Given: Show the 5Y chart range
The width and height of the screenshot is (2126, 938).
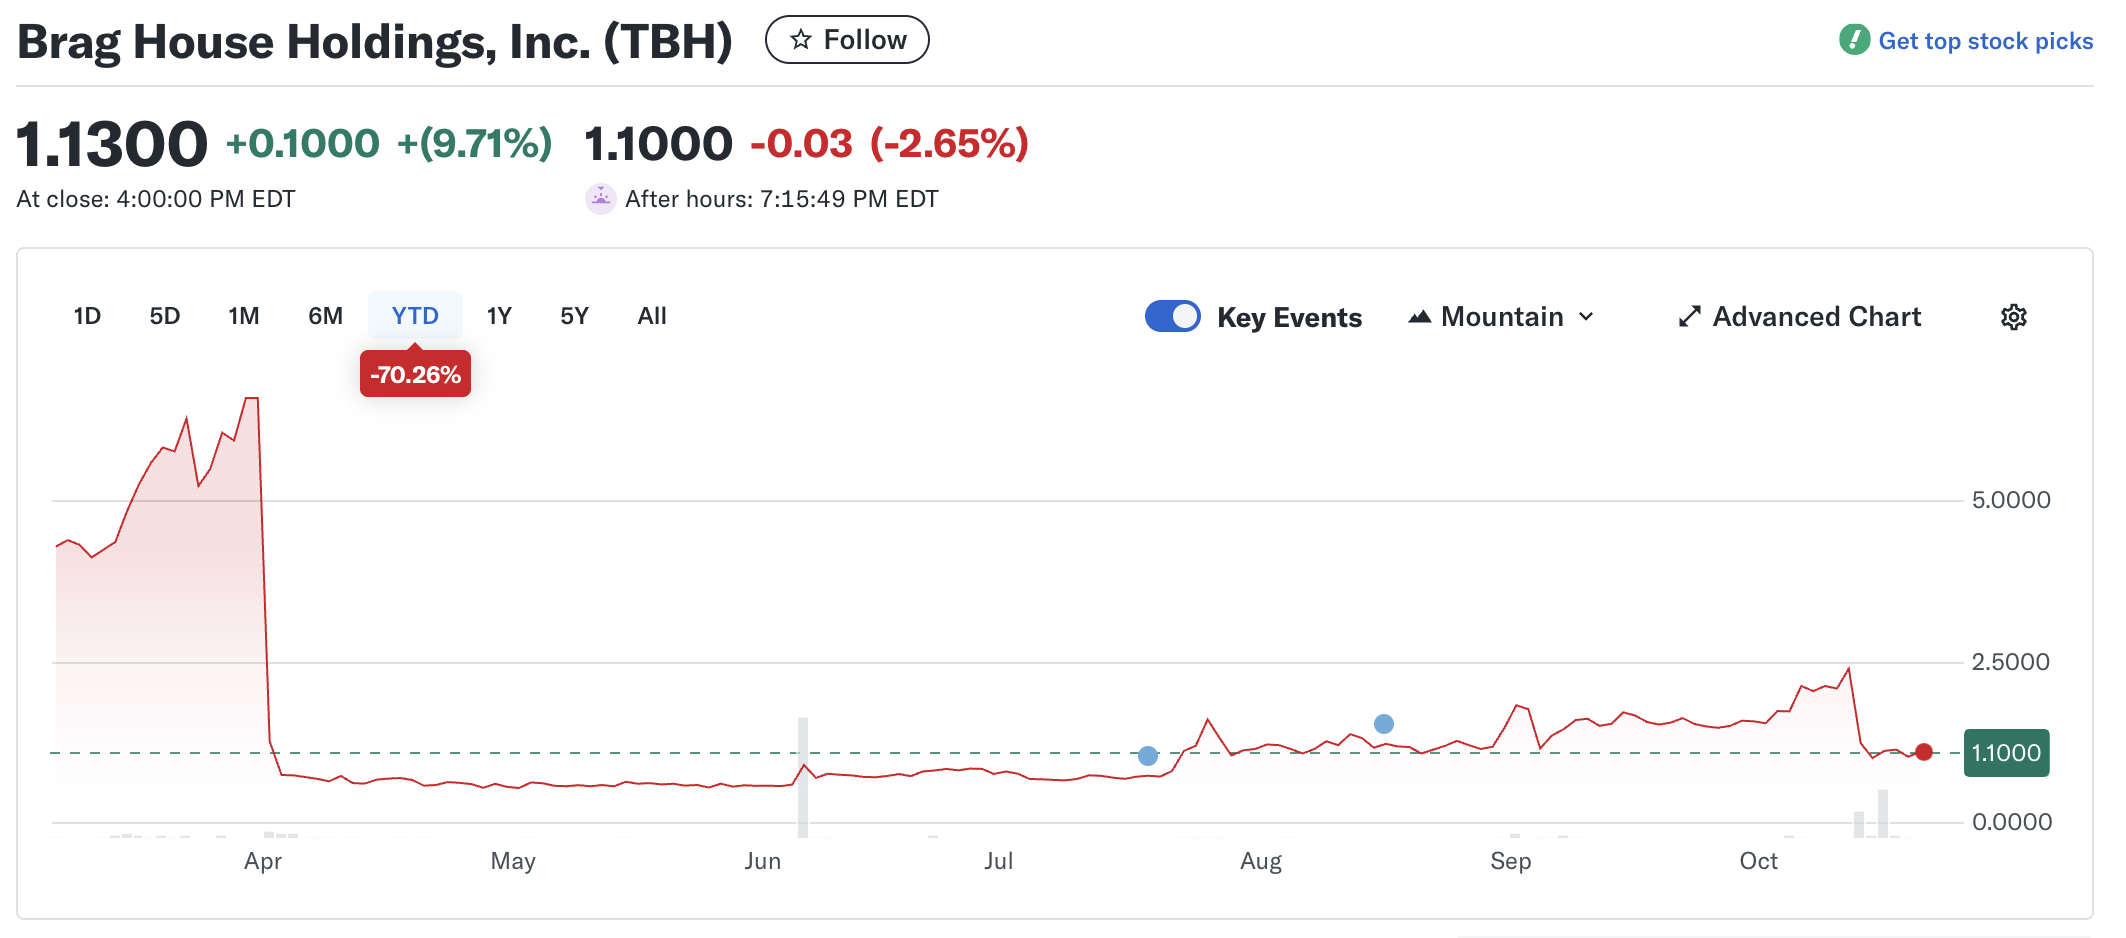Looking at the screenshot, I should click(x=574, y=316).
